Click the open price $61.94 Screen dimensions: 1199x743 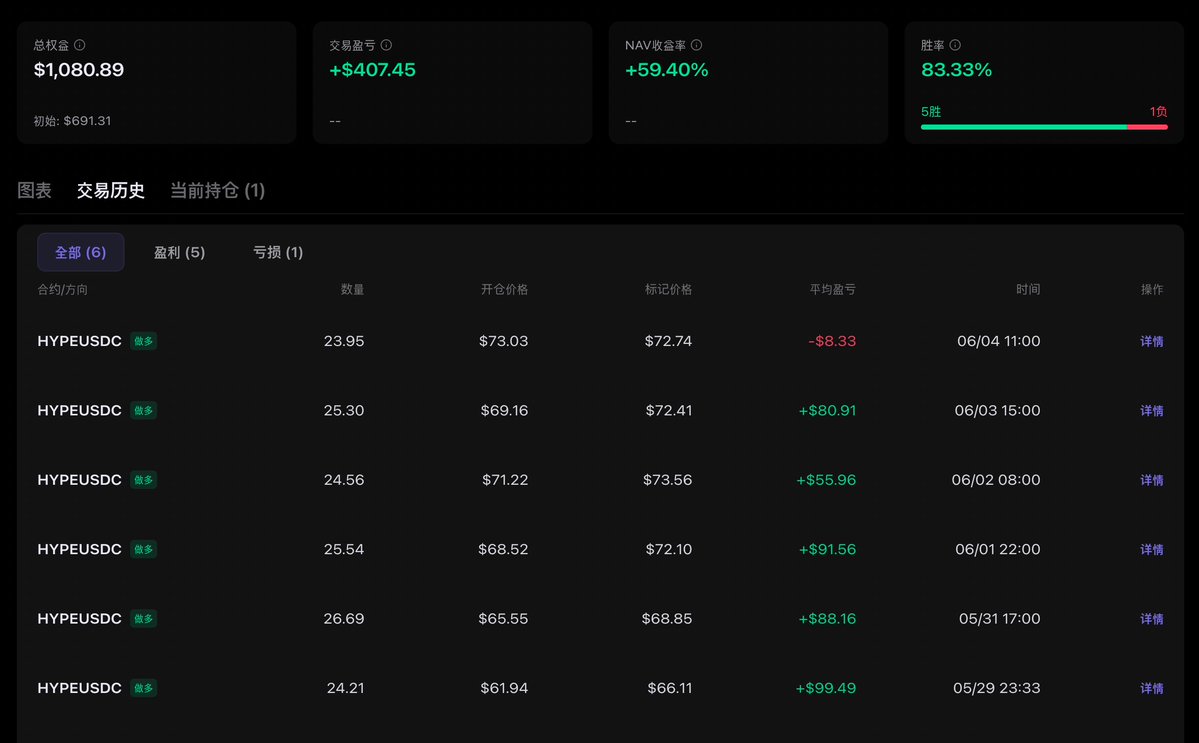click(x=505, y=688)
